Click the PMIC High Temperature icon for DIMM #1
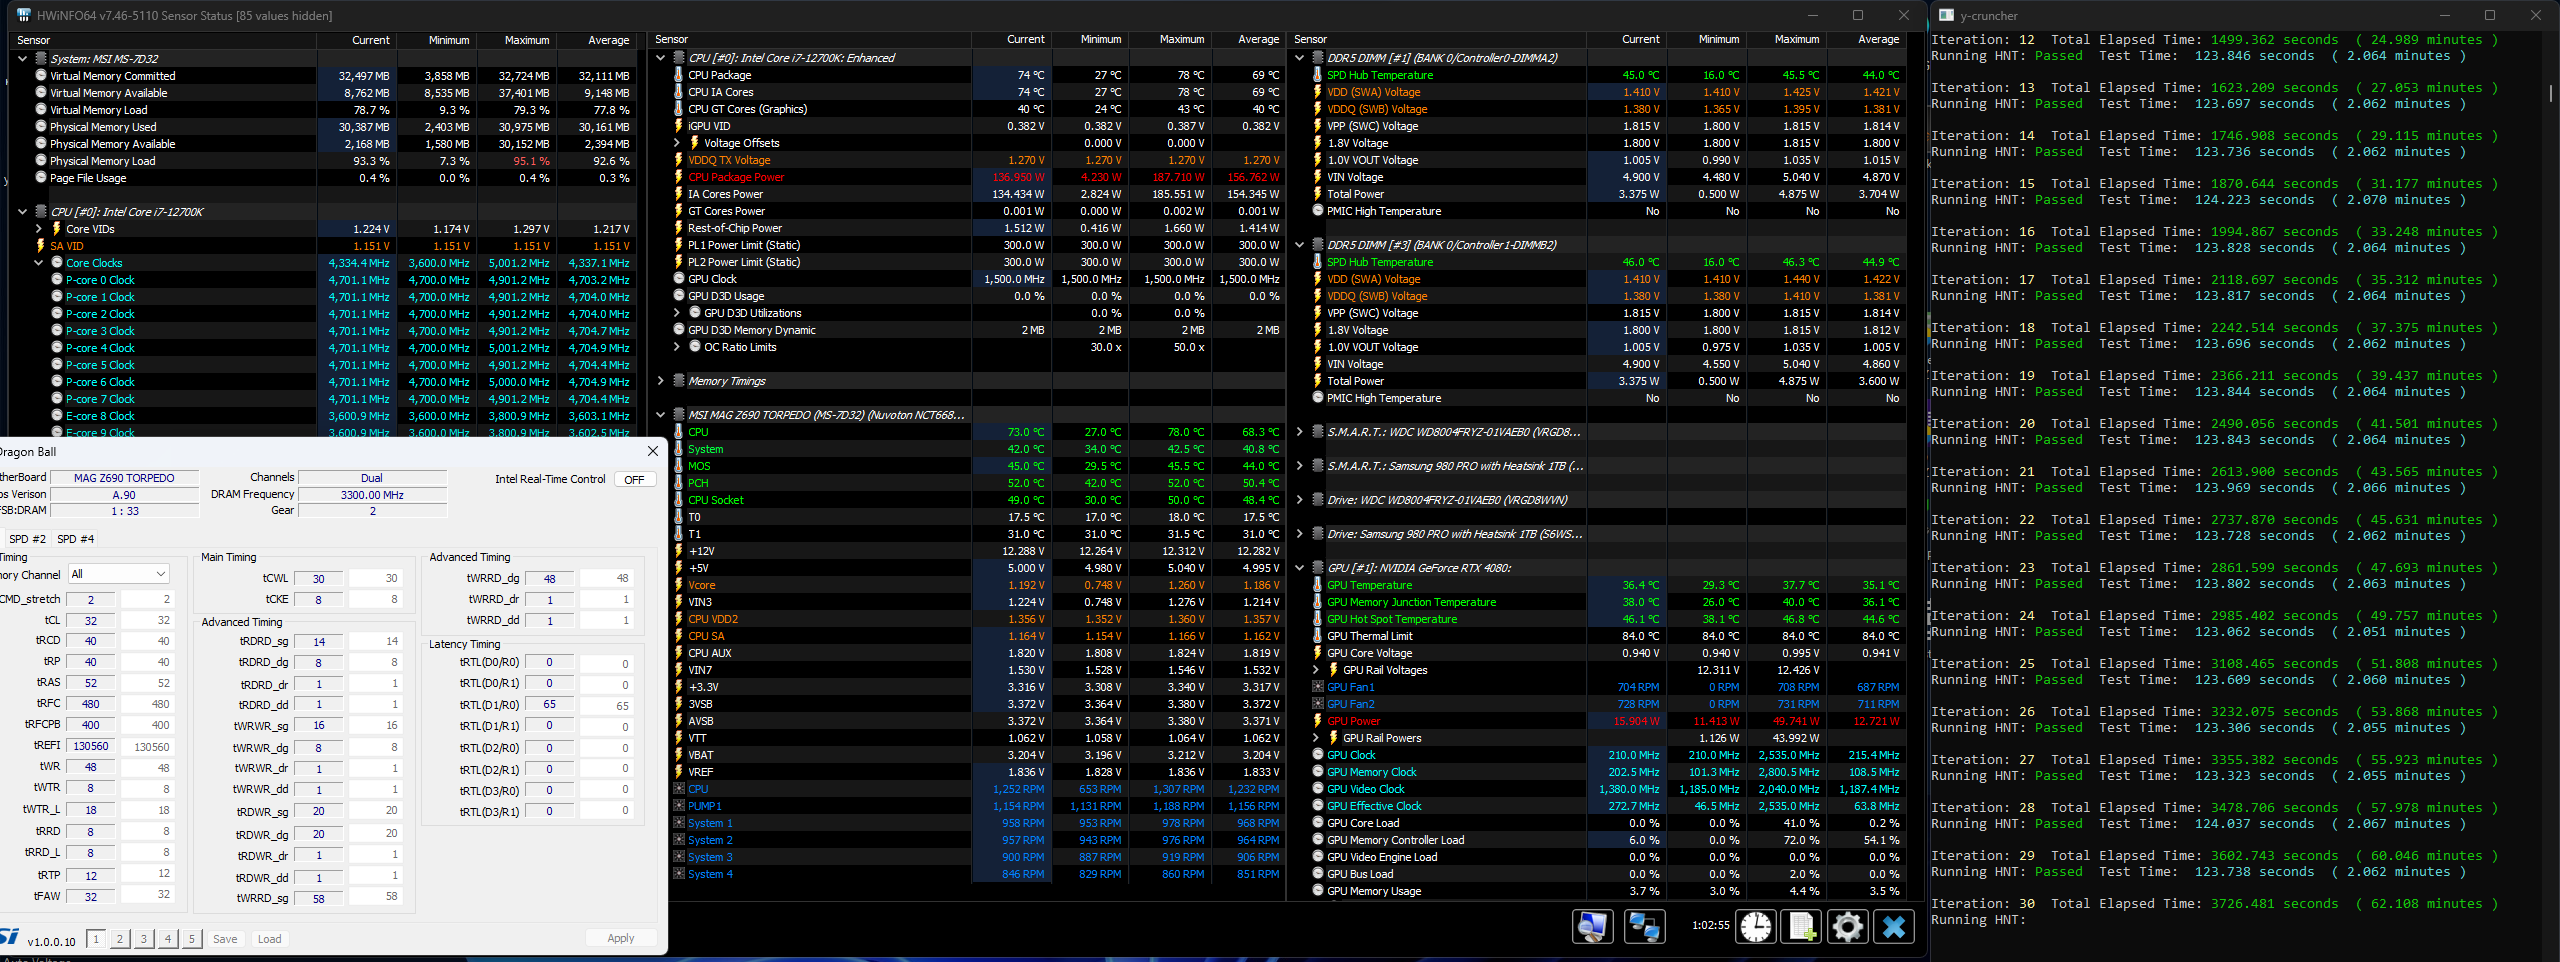The width and height of the screenshot is (2560, 962). coord(1318,211)
